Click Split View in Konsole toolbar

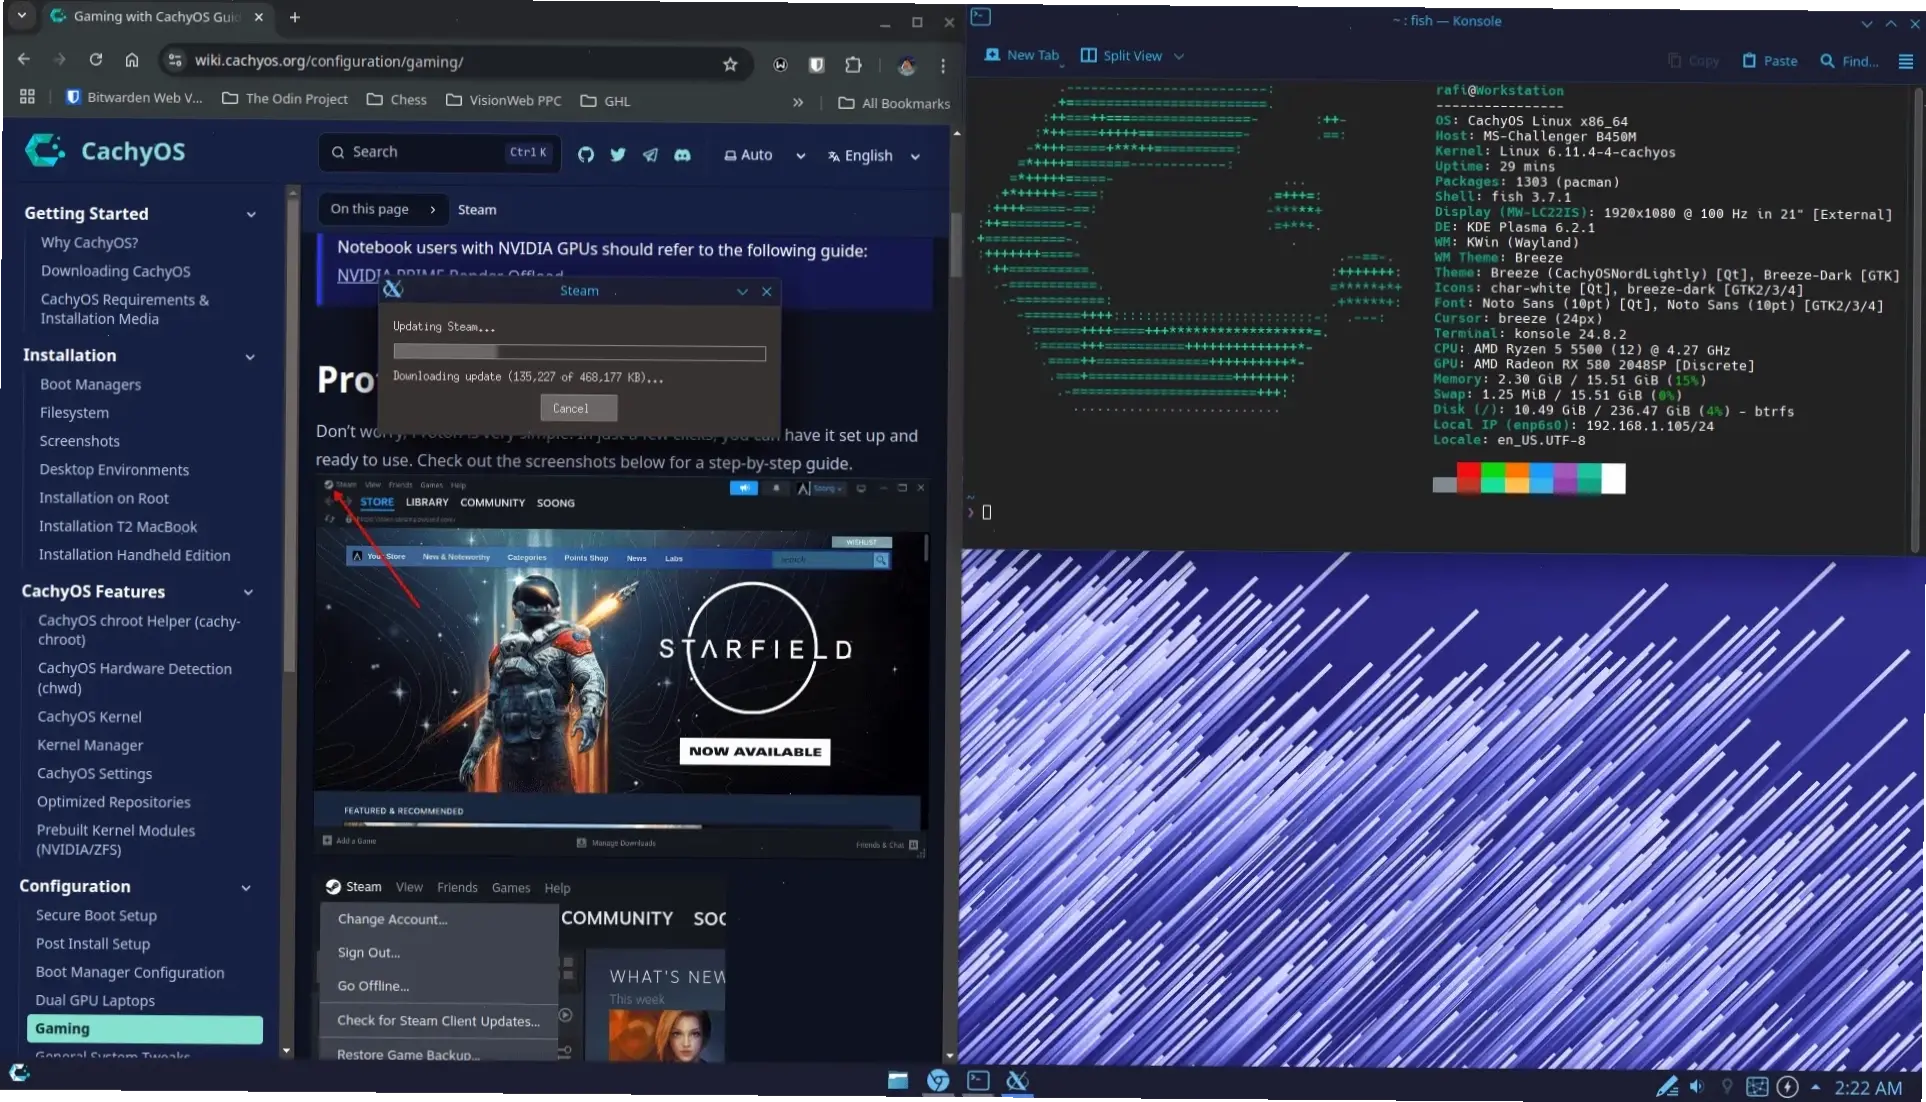(x=1122, y=56)
